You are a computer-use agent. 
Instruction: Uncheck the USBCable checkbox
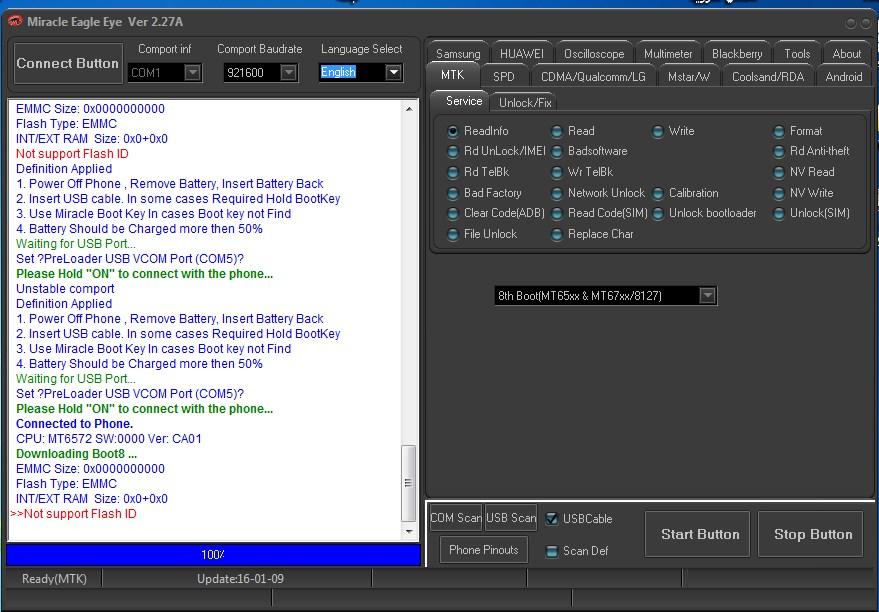552,519
